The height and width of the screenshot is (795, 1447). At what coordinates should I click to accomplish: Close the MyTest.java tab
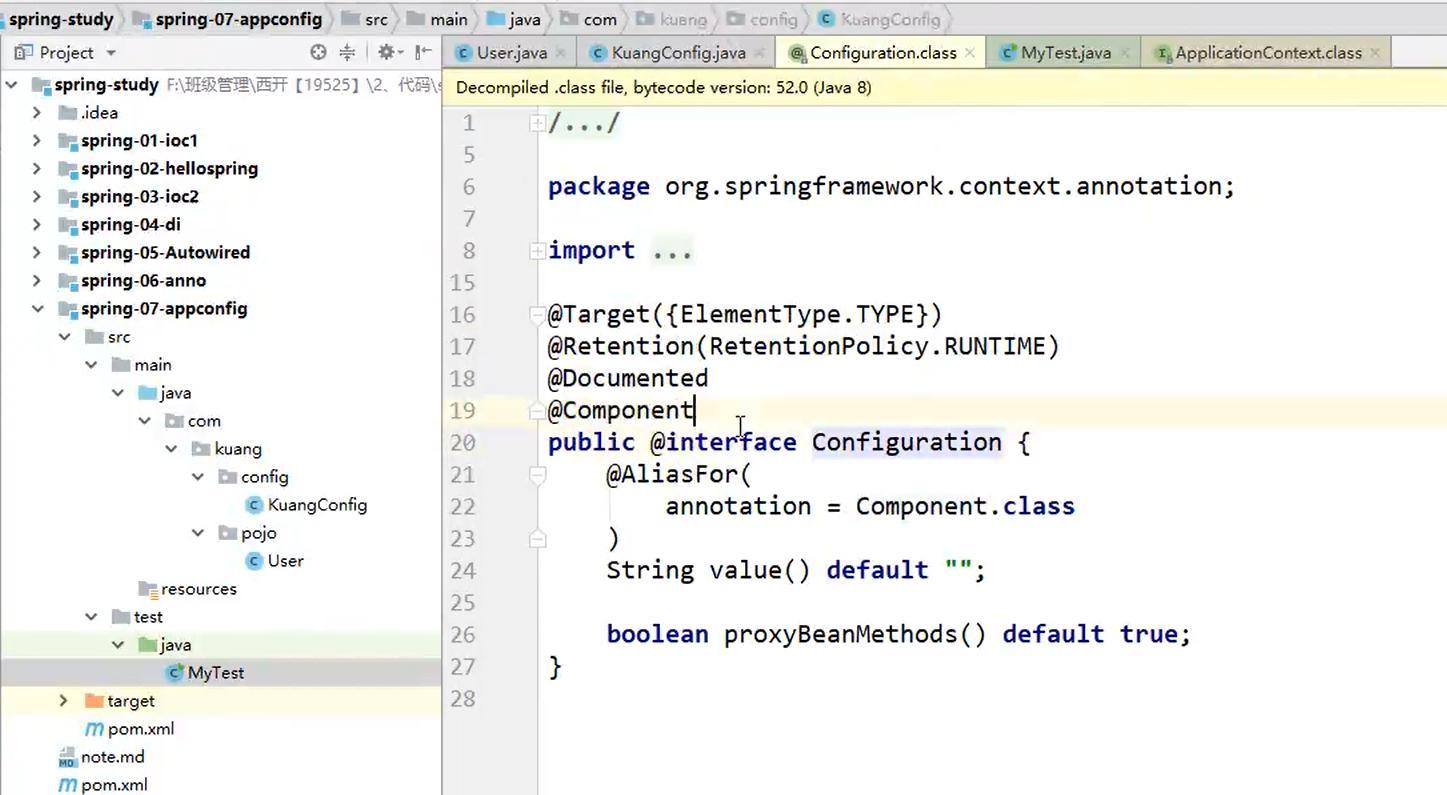tap(1125, 53)
